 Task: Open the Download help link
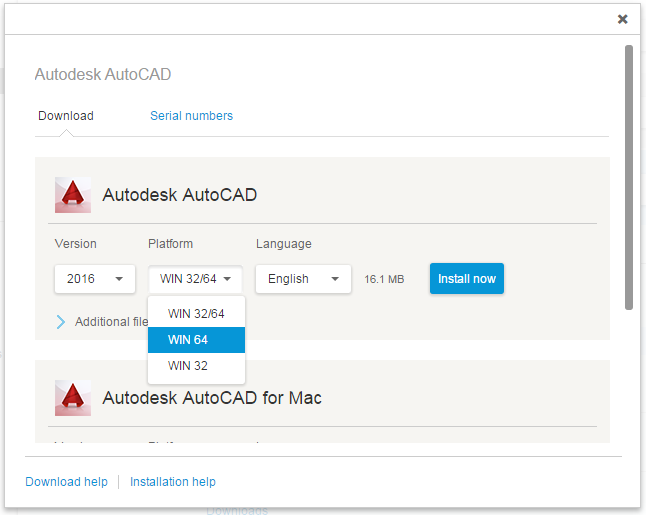[x=66, y=482]
